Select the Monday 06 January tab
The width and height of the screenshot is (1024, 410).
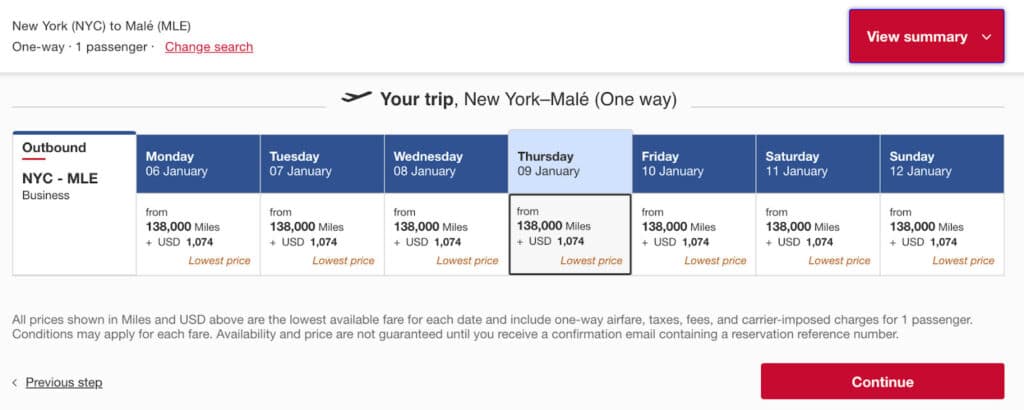[x=198, y=163]
